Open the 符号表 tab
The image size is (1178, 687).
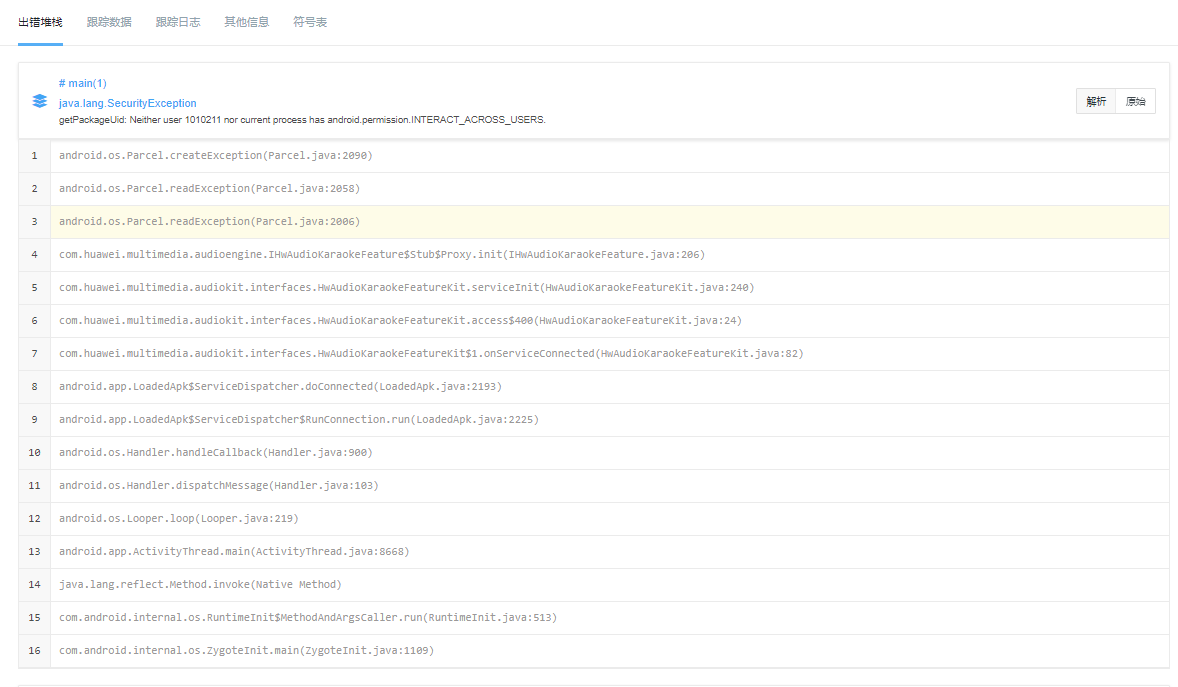310,23
